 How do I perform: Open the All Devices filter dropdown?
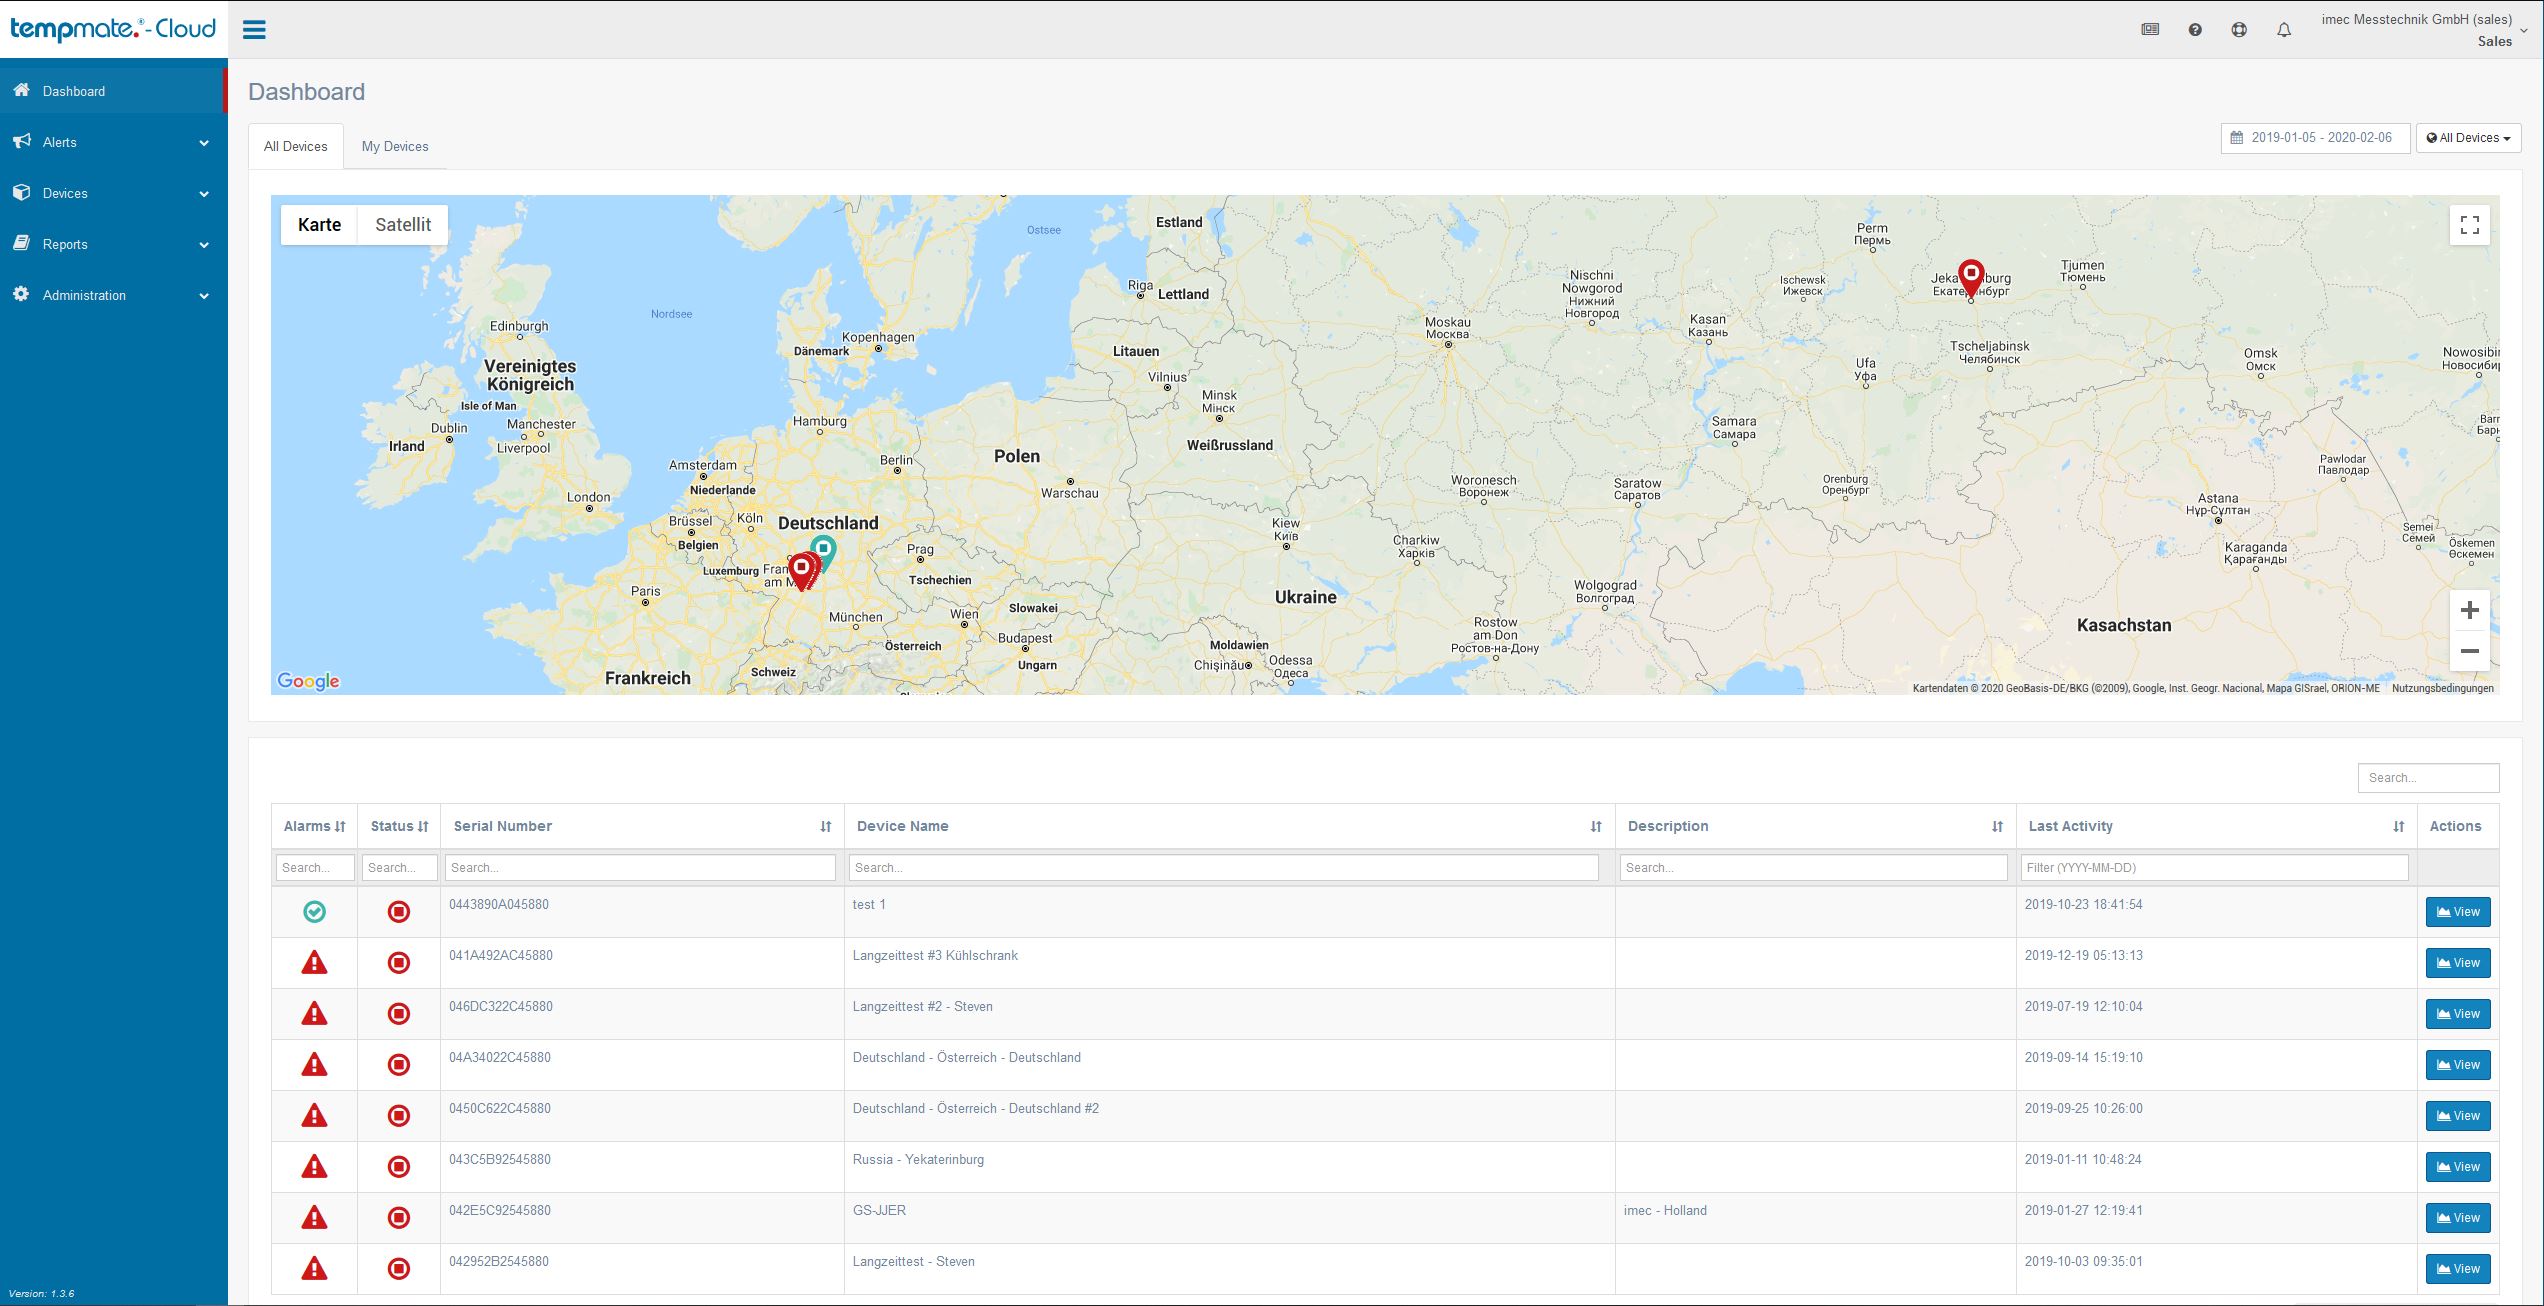tap(2467, 138)
